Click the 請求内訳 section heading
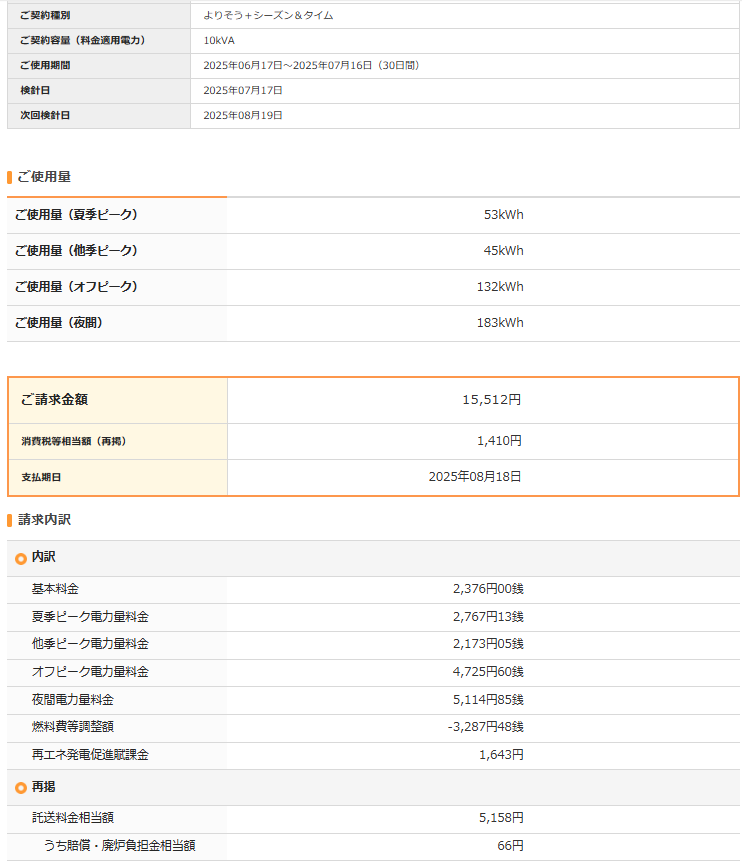This screenshot has height=866, width=742. pyautogui.click(x=44, y=520)
